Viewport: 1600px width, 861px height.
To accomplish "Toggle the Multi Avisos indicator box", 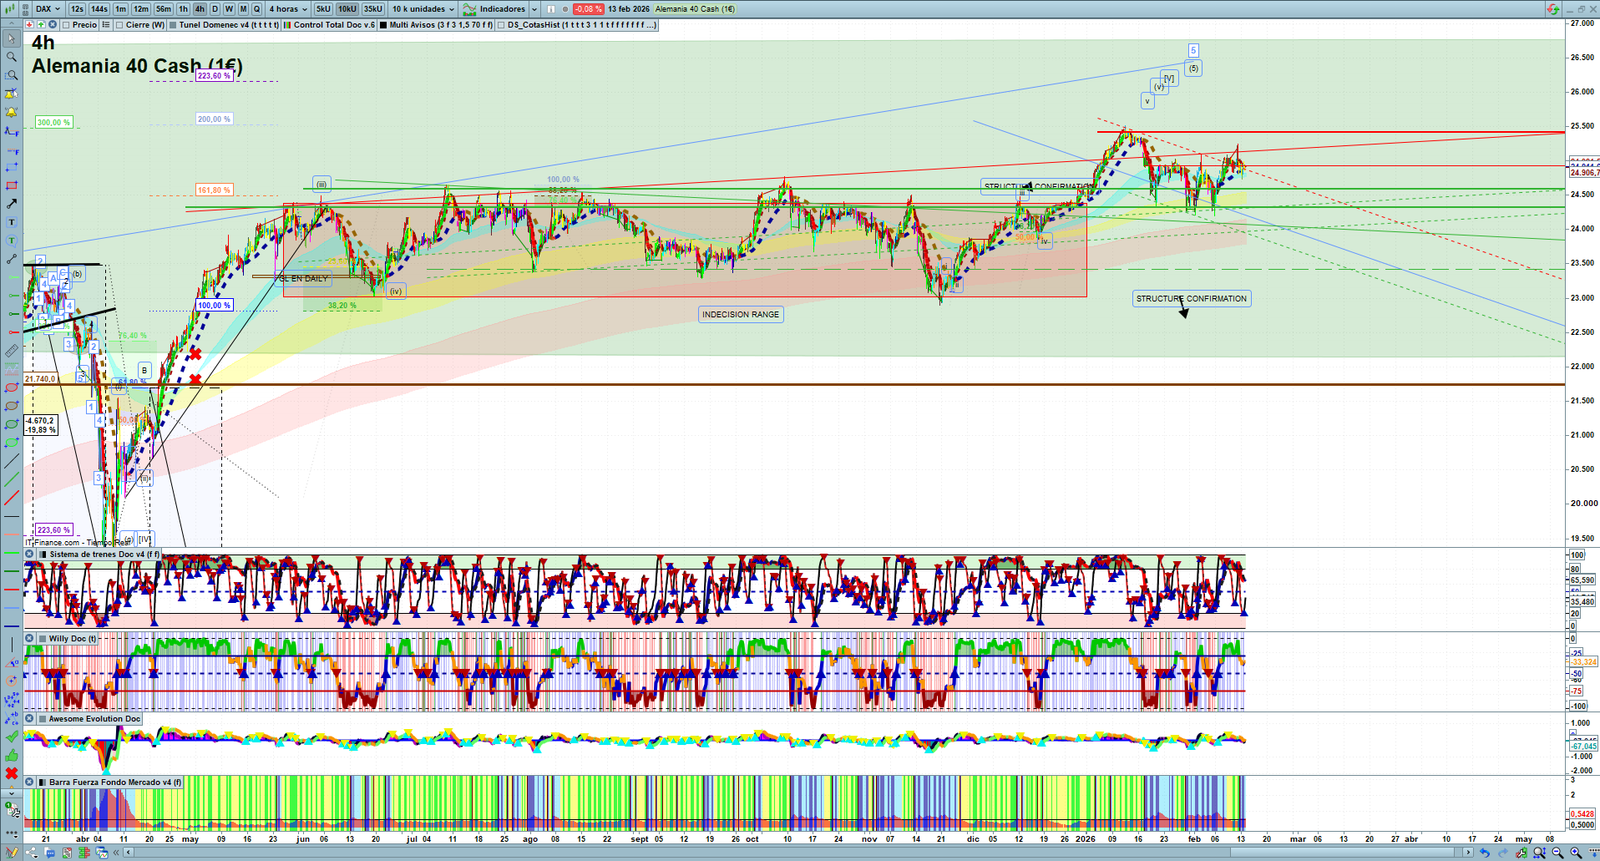I will pos(383,25).
